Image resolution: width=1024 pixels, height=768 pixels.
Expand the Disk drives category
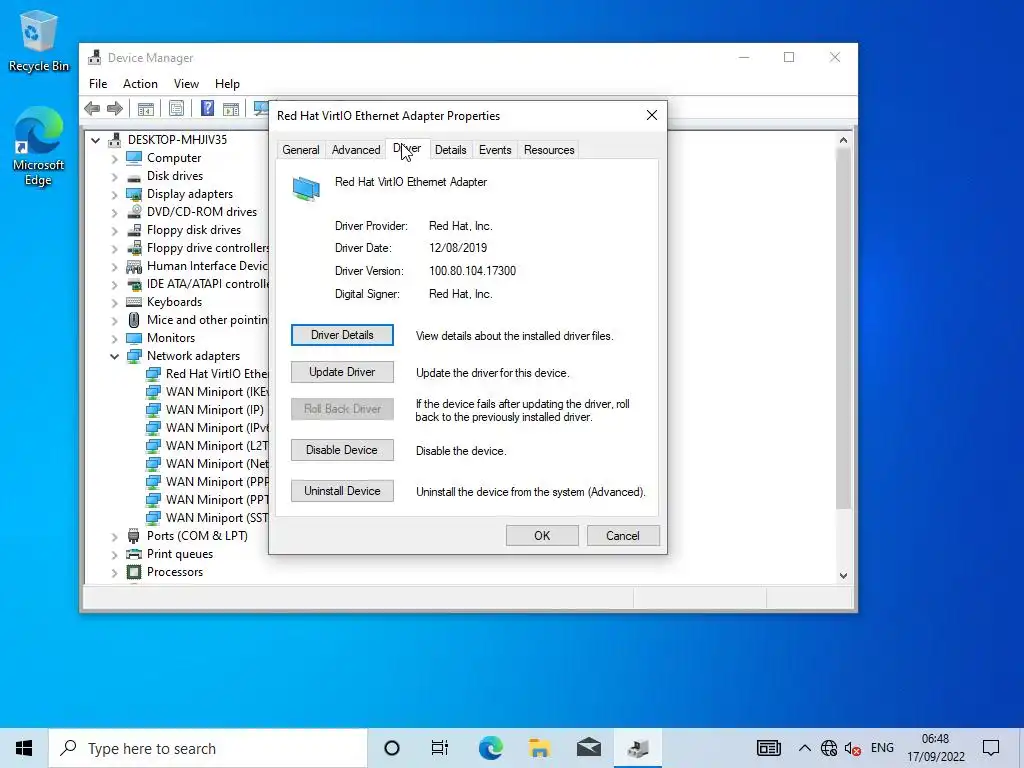tap(114, 176)
